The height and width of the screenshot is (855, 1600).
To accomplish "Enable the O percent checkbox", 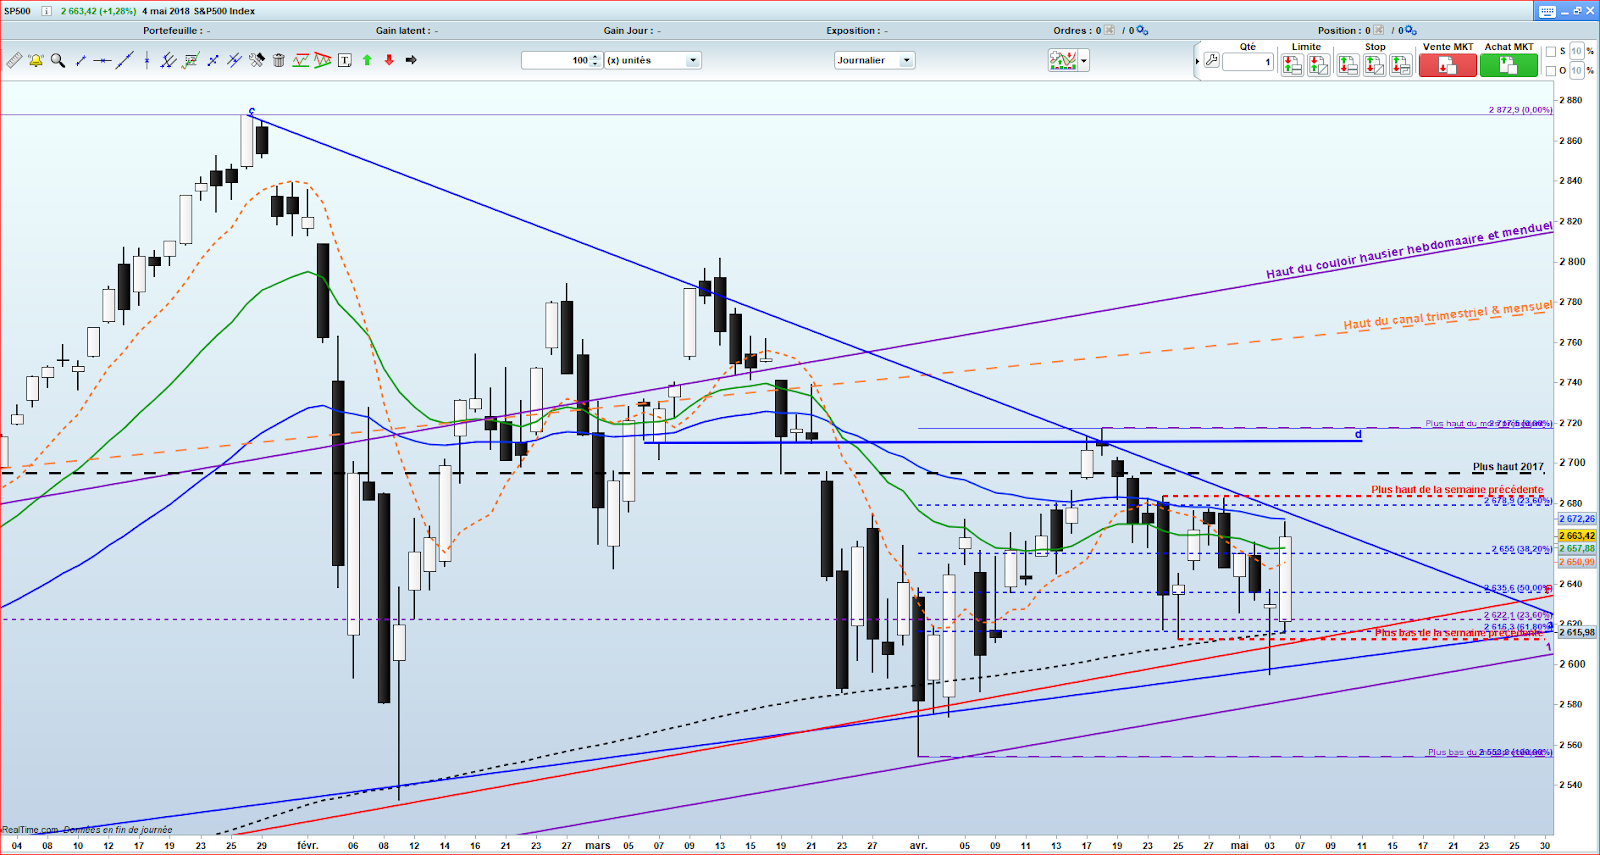I will tap(1551, 71).
